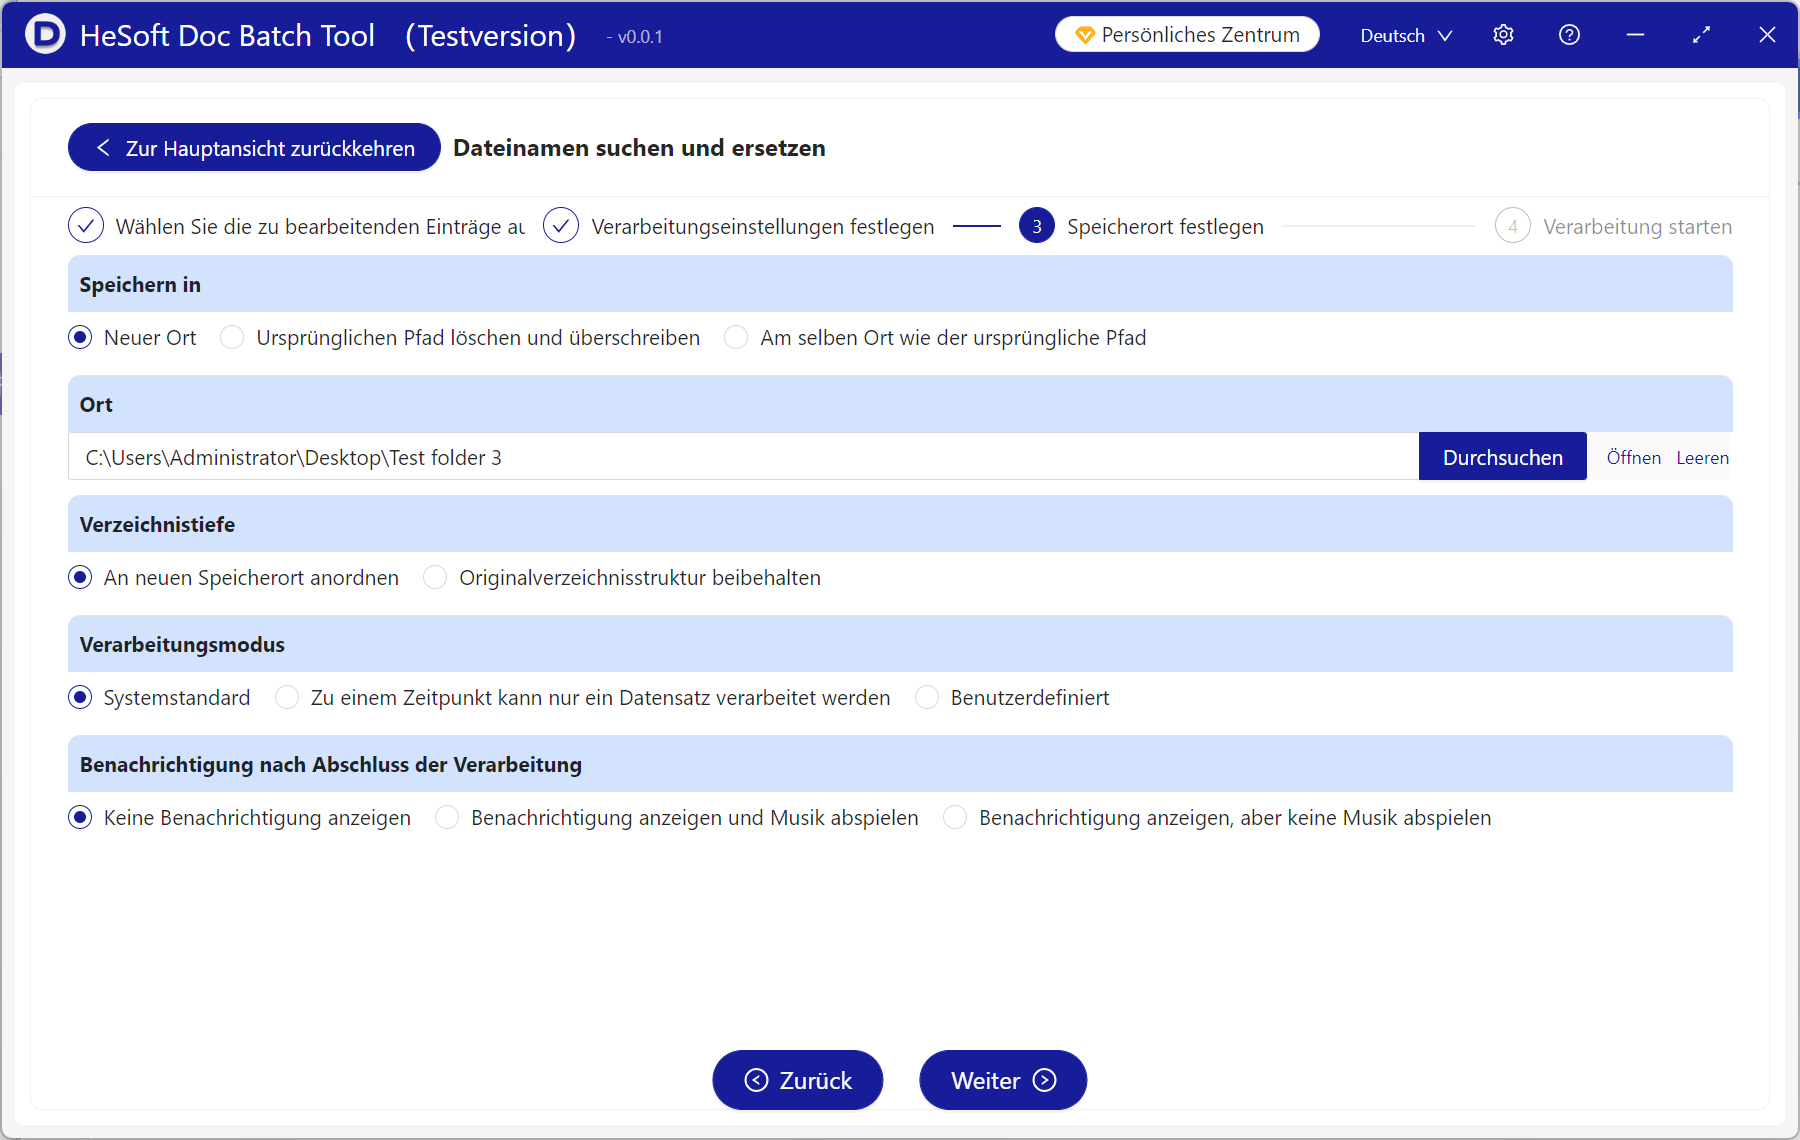Open help with the question mark icon
The image size is (1800, 1140).
(1569, 35)
